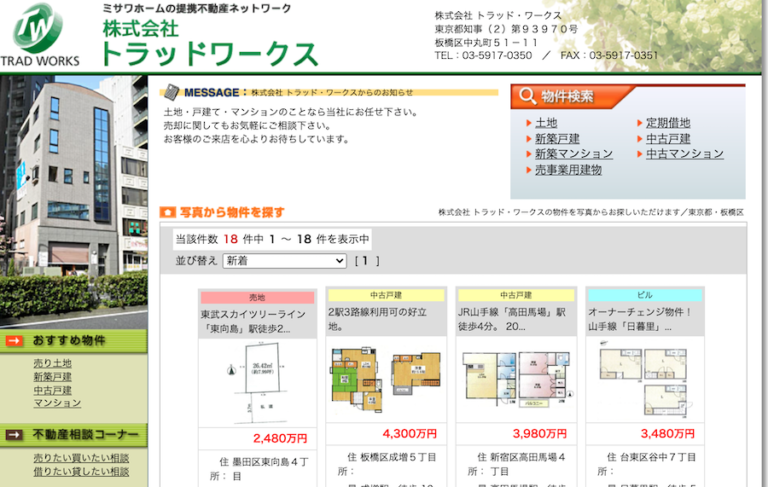Click the arrow icon beside 不動産相談コーナー
Viewport: 768px width, 487px height.
pos(15,435)
